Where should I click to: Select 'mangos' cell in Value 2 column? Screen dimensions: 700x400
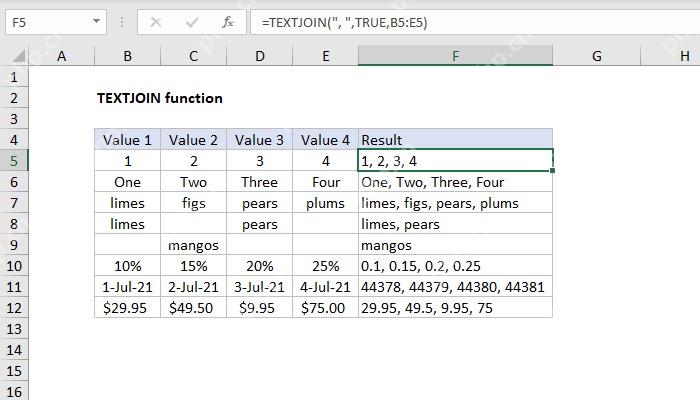point(193,245)
